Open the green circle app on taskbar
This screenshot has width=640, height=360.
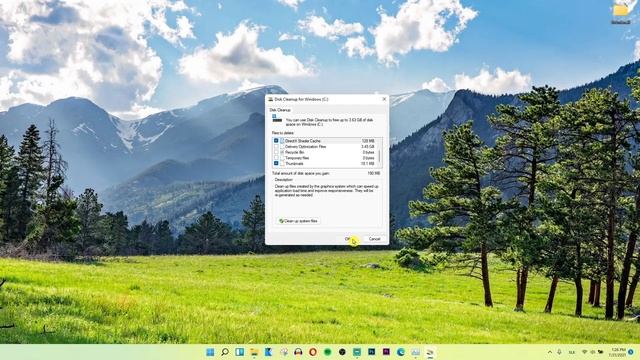tap(327, 352)
